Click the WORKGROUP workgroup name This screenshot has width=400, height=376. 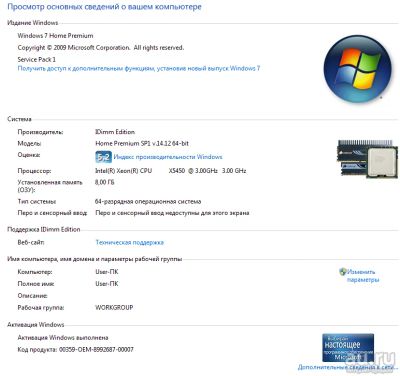pyautogui.click(x=114, y=307)
